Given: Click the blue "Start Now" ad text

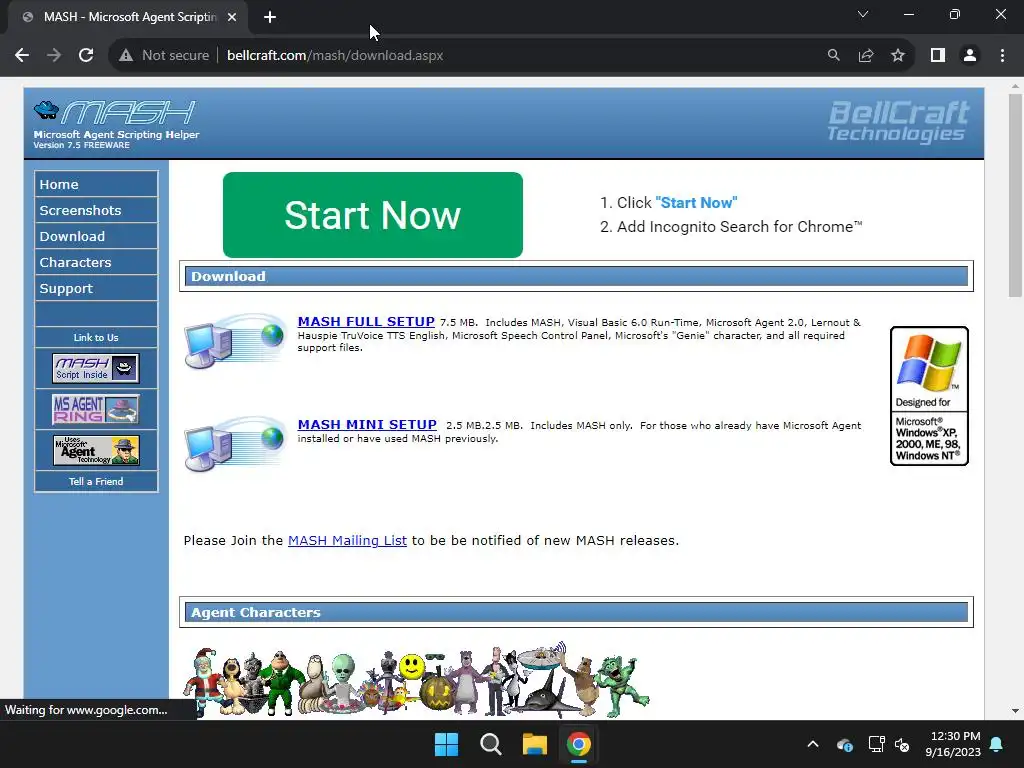Looking at the screenshot, I should (696, 203).
